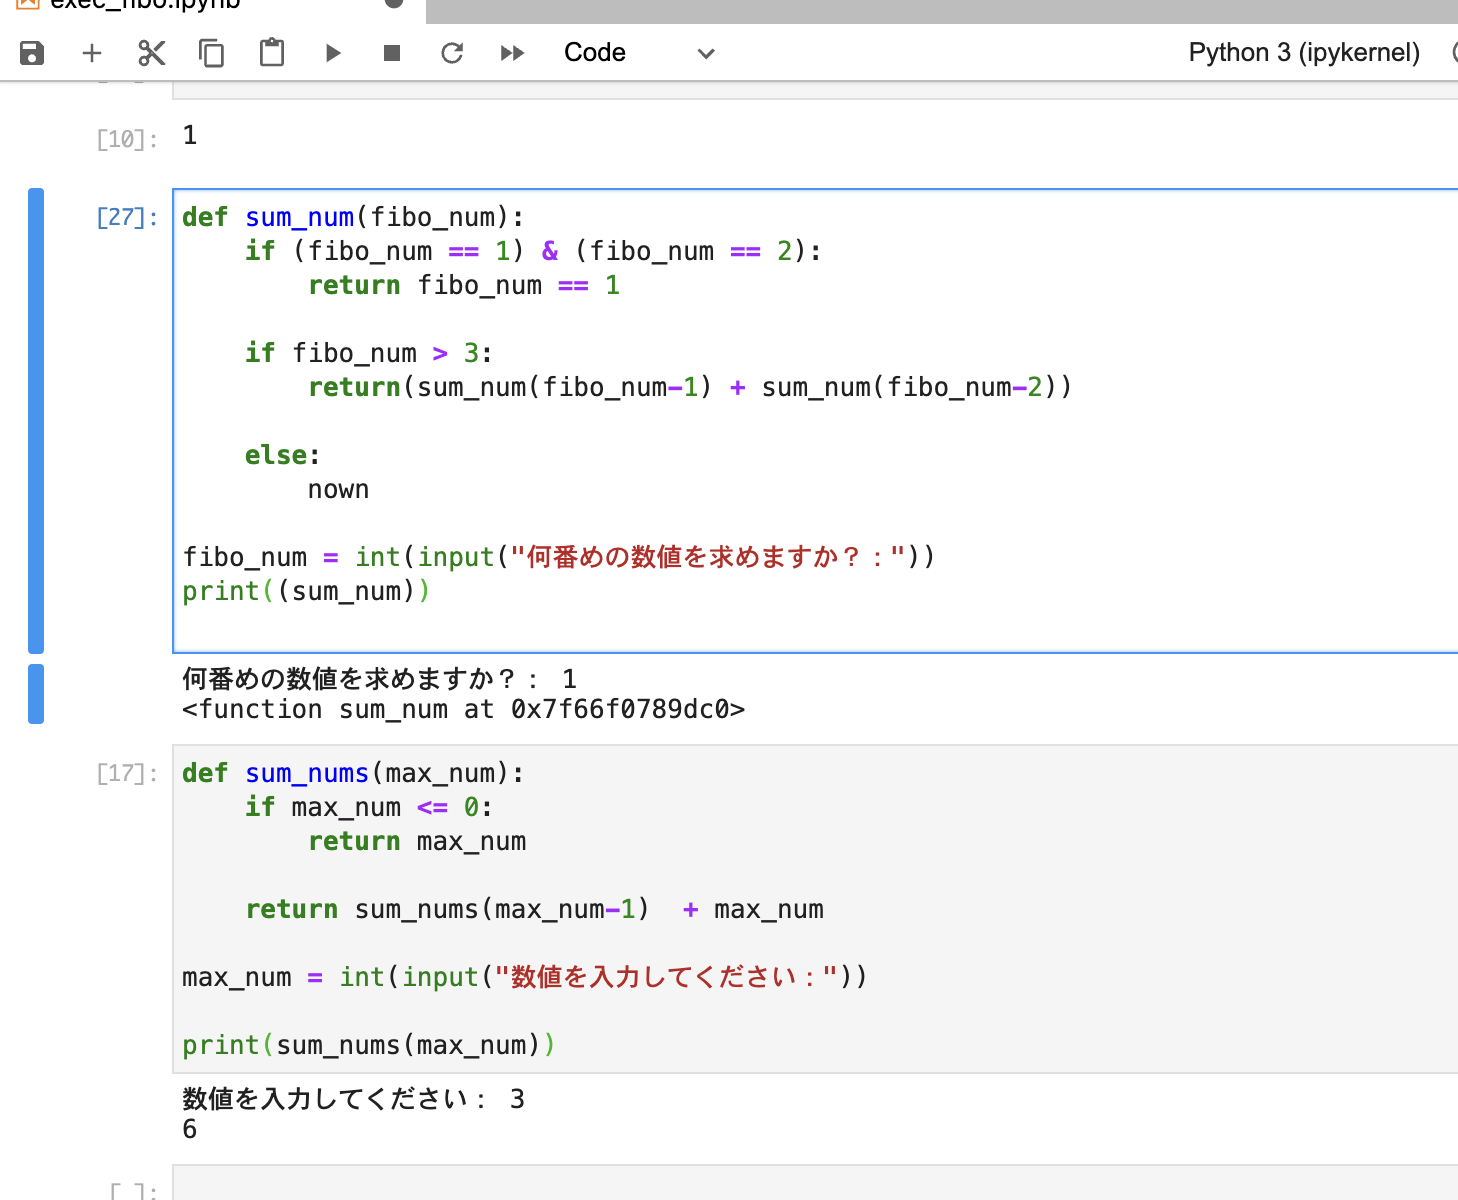Screen dimensions: 1458x1200
Task: Restart and run all cells with fast-forward icon
Action: [x=512, y=53]
